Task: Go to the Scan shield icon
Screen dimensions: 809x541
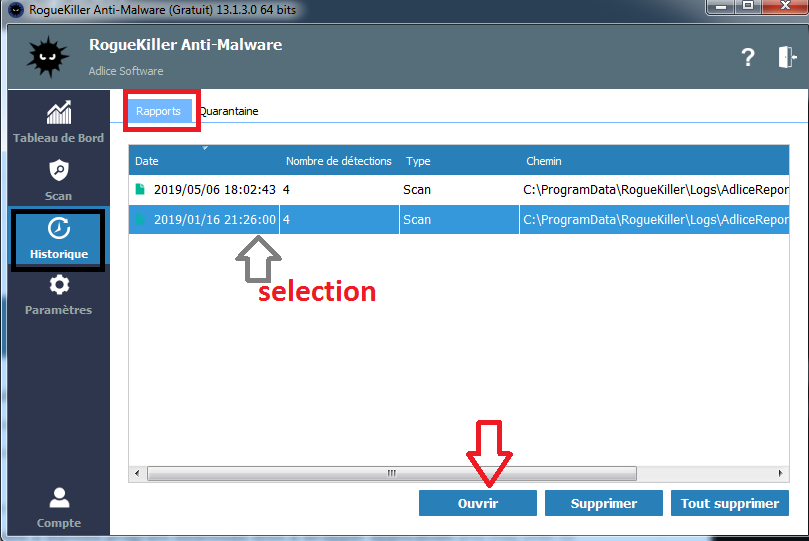Action: pyautogui.click(x=59, y=171)
